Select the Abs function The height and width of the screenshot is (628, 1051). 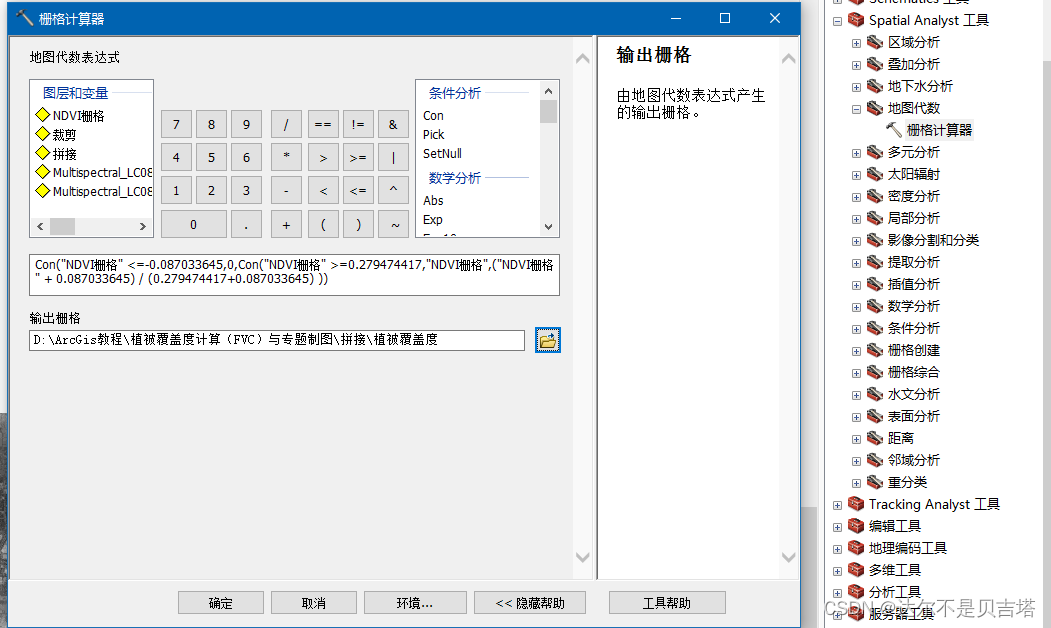(x=433, y=200)
